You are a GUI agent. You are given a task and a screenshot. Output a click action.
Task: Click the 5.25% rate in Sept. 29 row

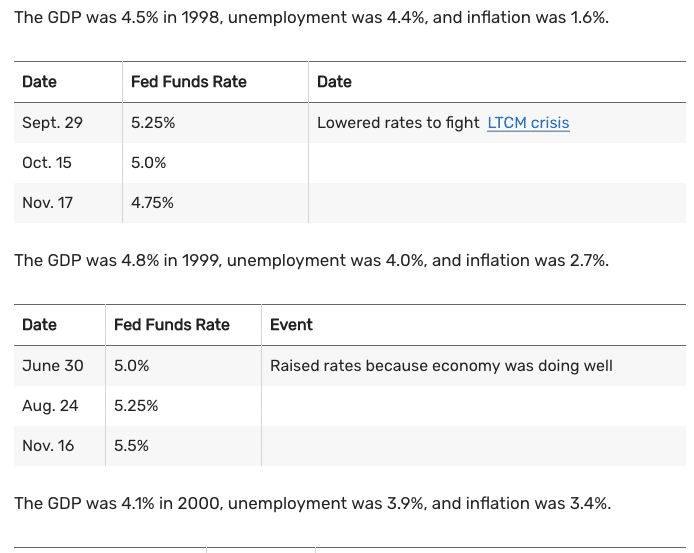tap(153, 123)
